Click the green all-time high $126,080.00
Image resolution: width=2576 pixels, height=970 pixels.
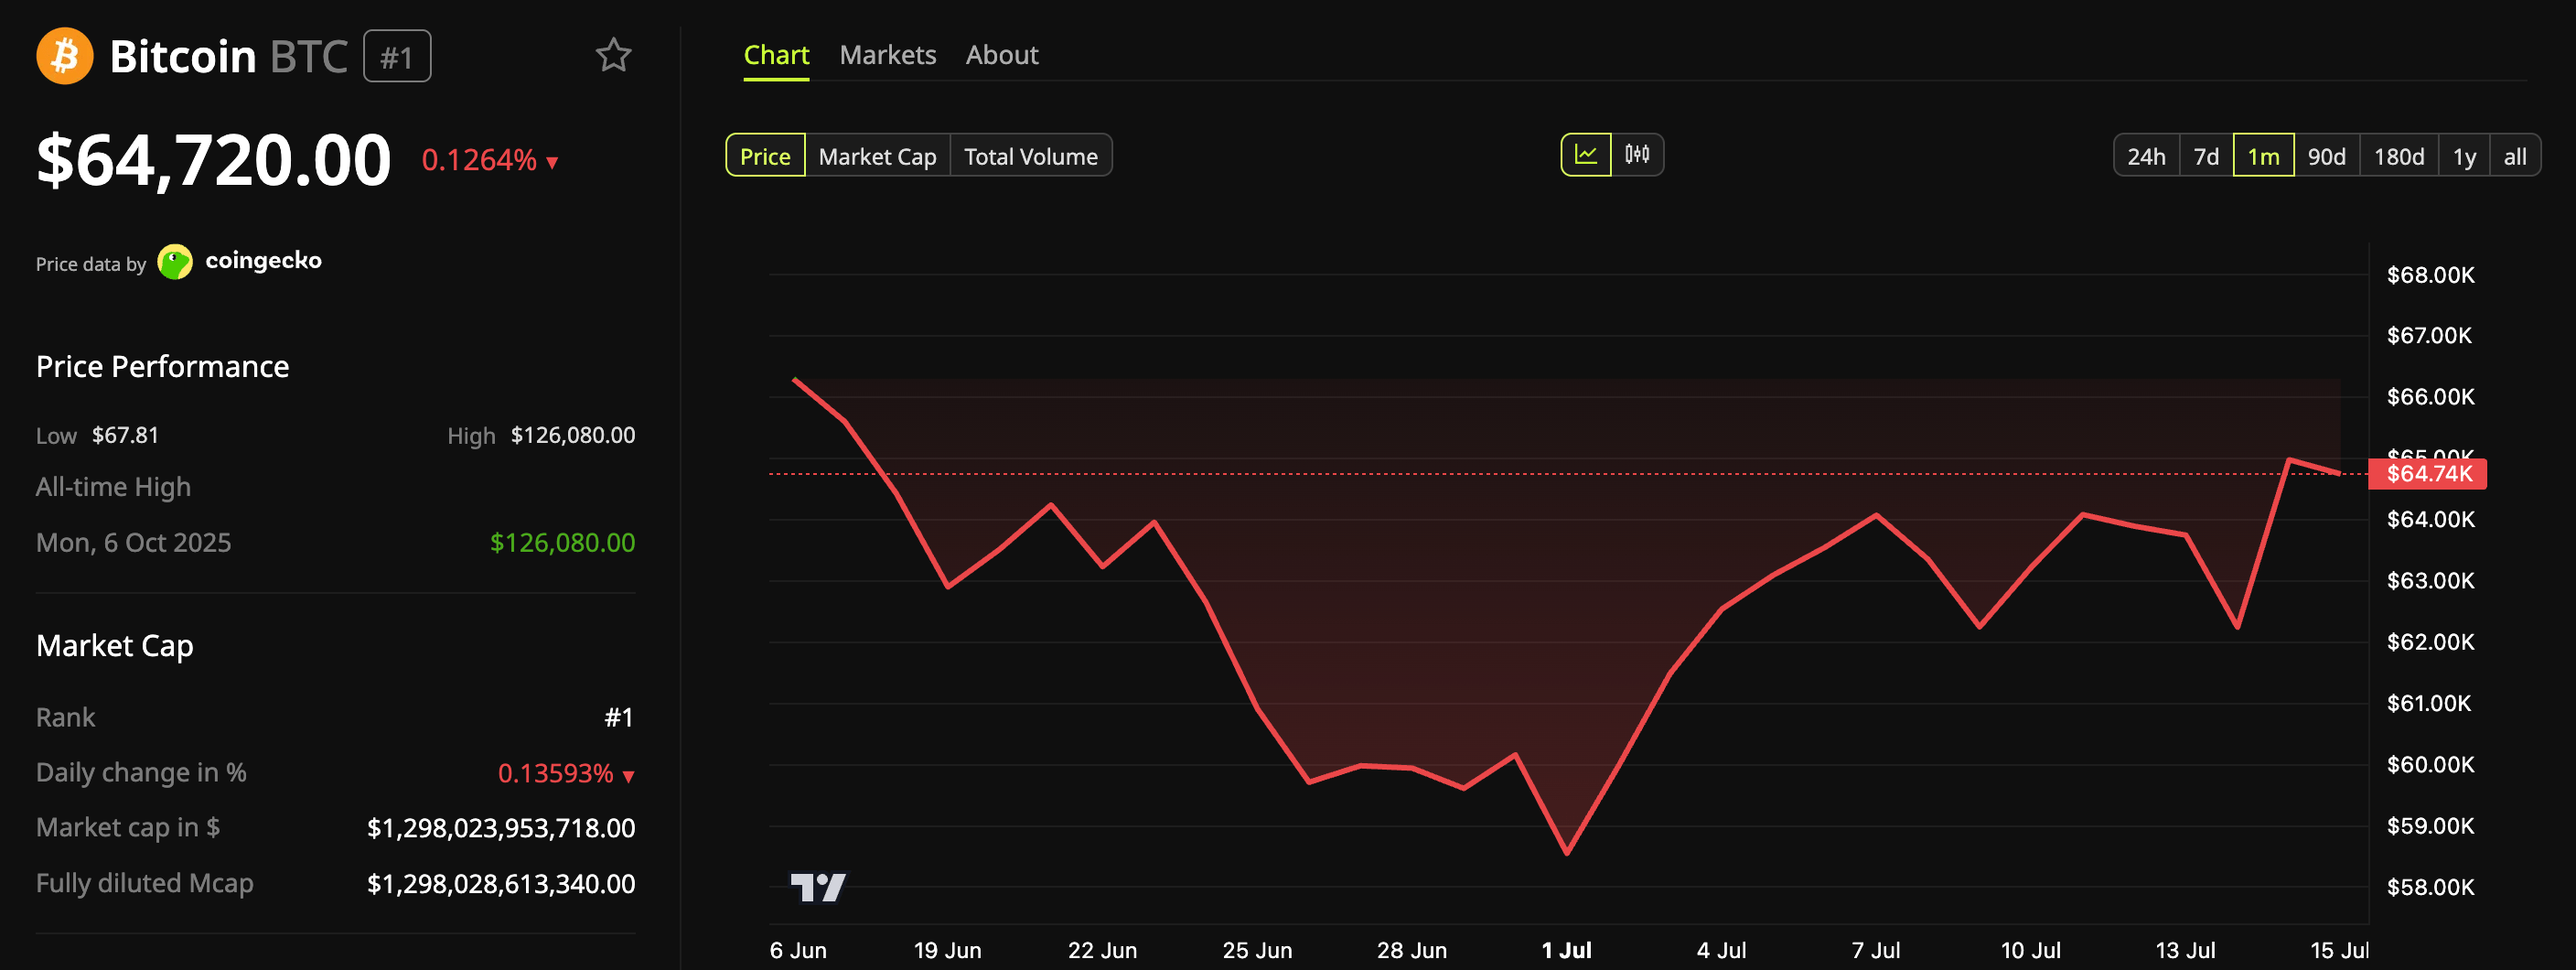tap(562, 543)
